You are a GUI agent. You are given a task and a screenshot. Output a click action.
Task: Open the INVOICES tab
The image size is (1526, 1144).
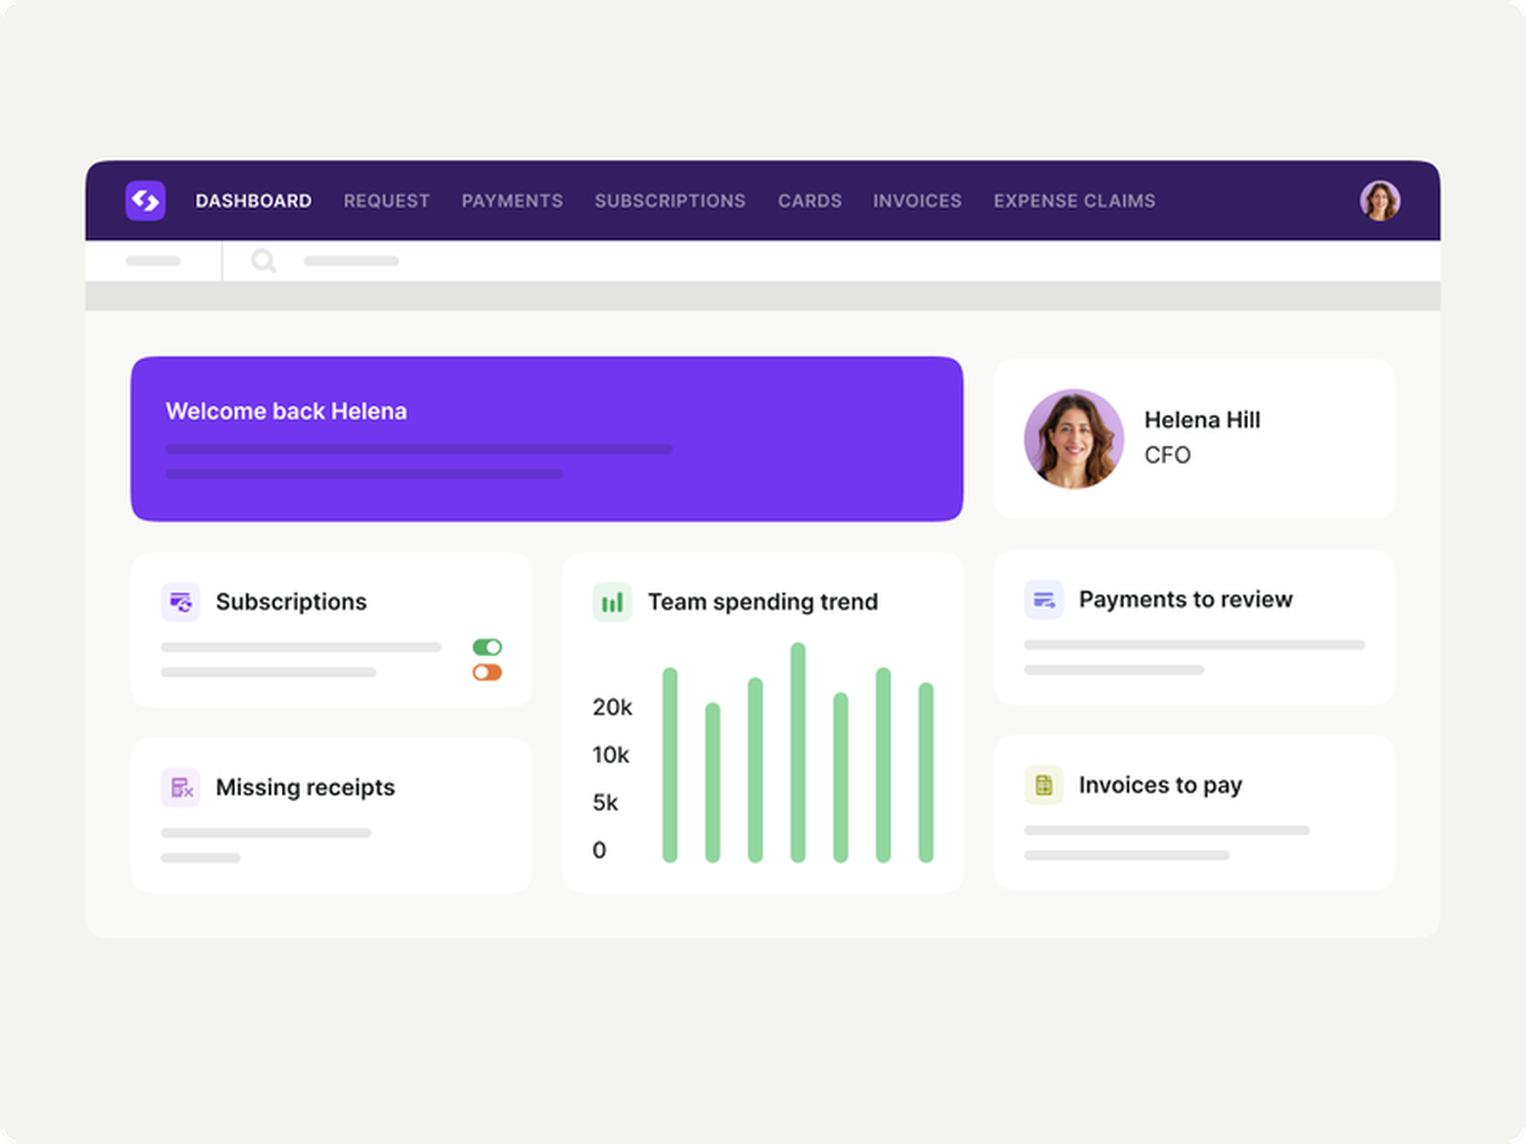point(917,201)
